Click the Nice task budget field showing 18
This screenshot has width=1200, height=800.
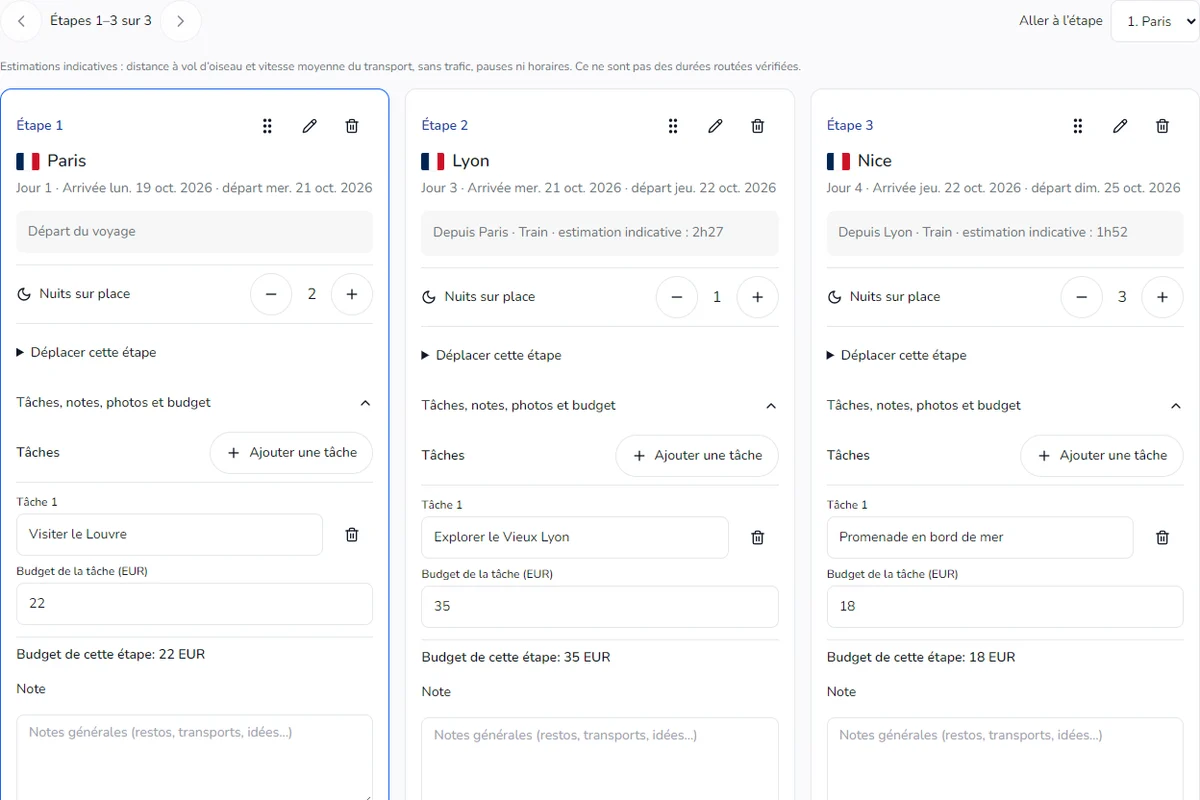pos(1005,607)
